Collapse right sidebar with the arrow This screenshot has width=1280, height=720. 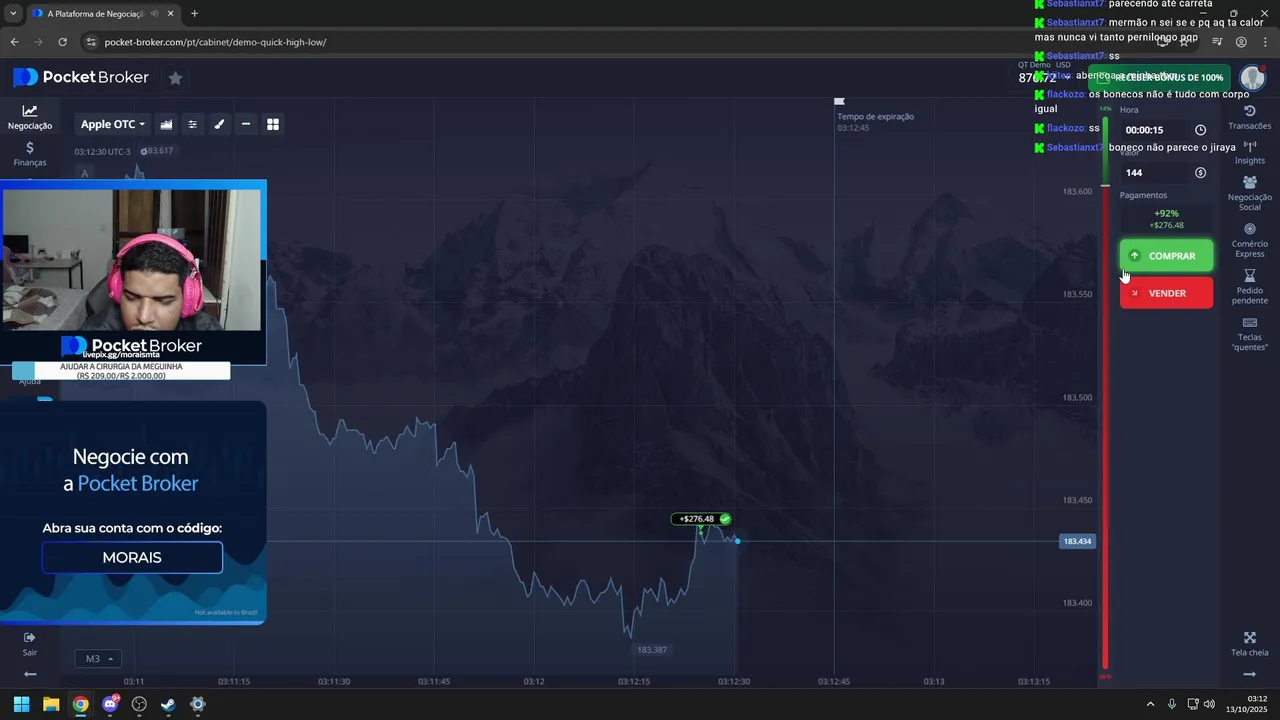[1249, 674]
